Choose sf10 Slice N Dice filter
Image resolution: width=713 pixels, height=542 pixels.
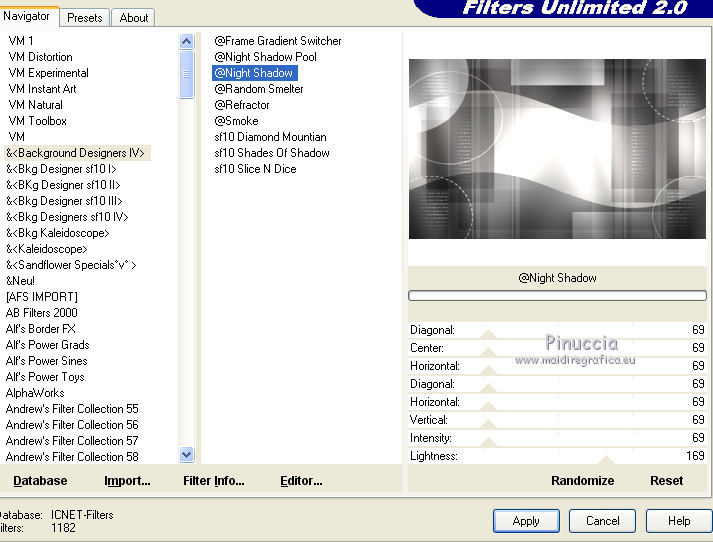pos(255,169)
